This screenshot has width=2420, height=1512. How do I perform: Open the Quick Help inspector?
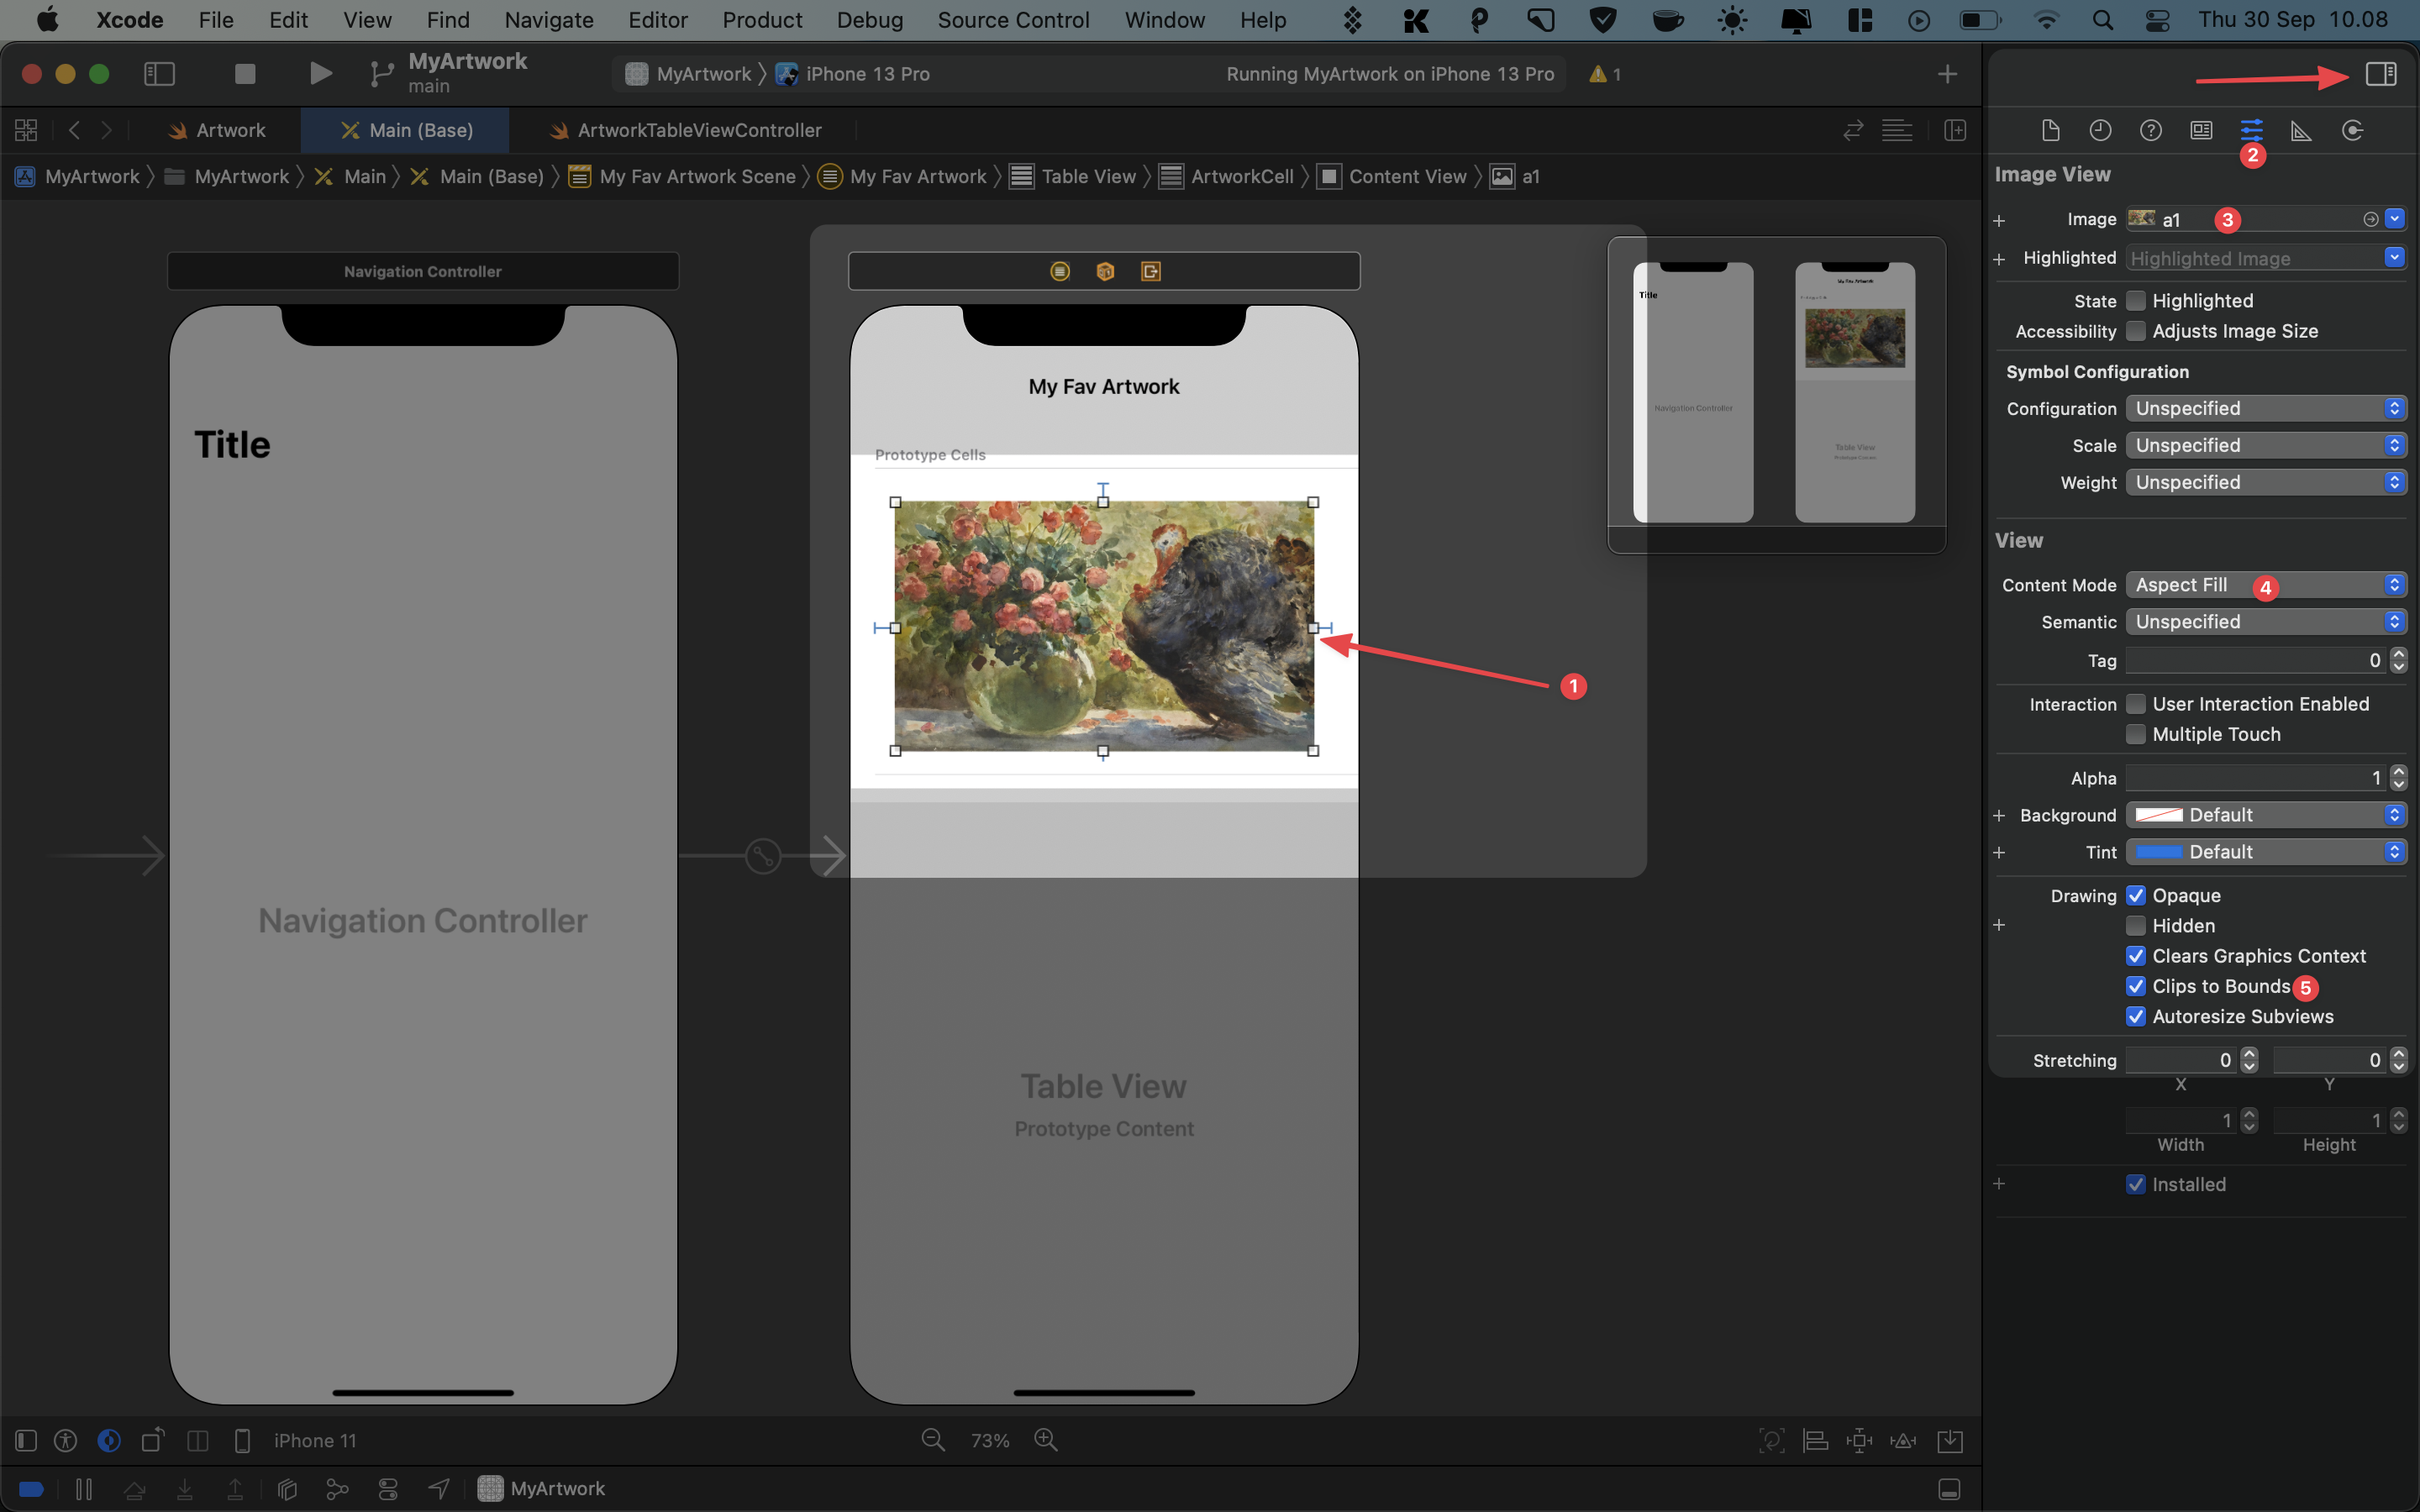coord(2151,130)
